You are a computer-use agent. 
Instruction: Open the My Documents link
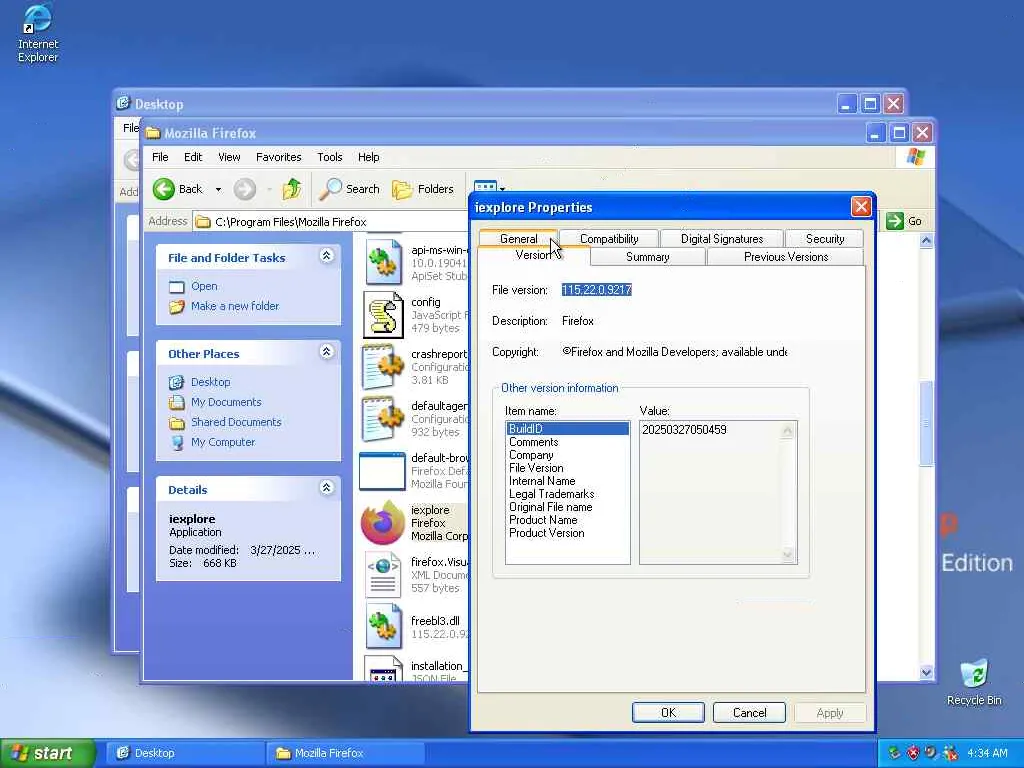coord(226,402)
